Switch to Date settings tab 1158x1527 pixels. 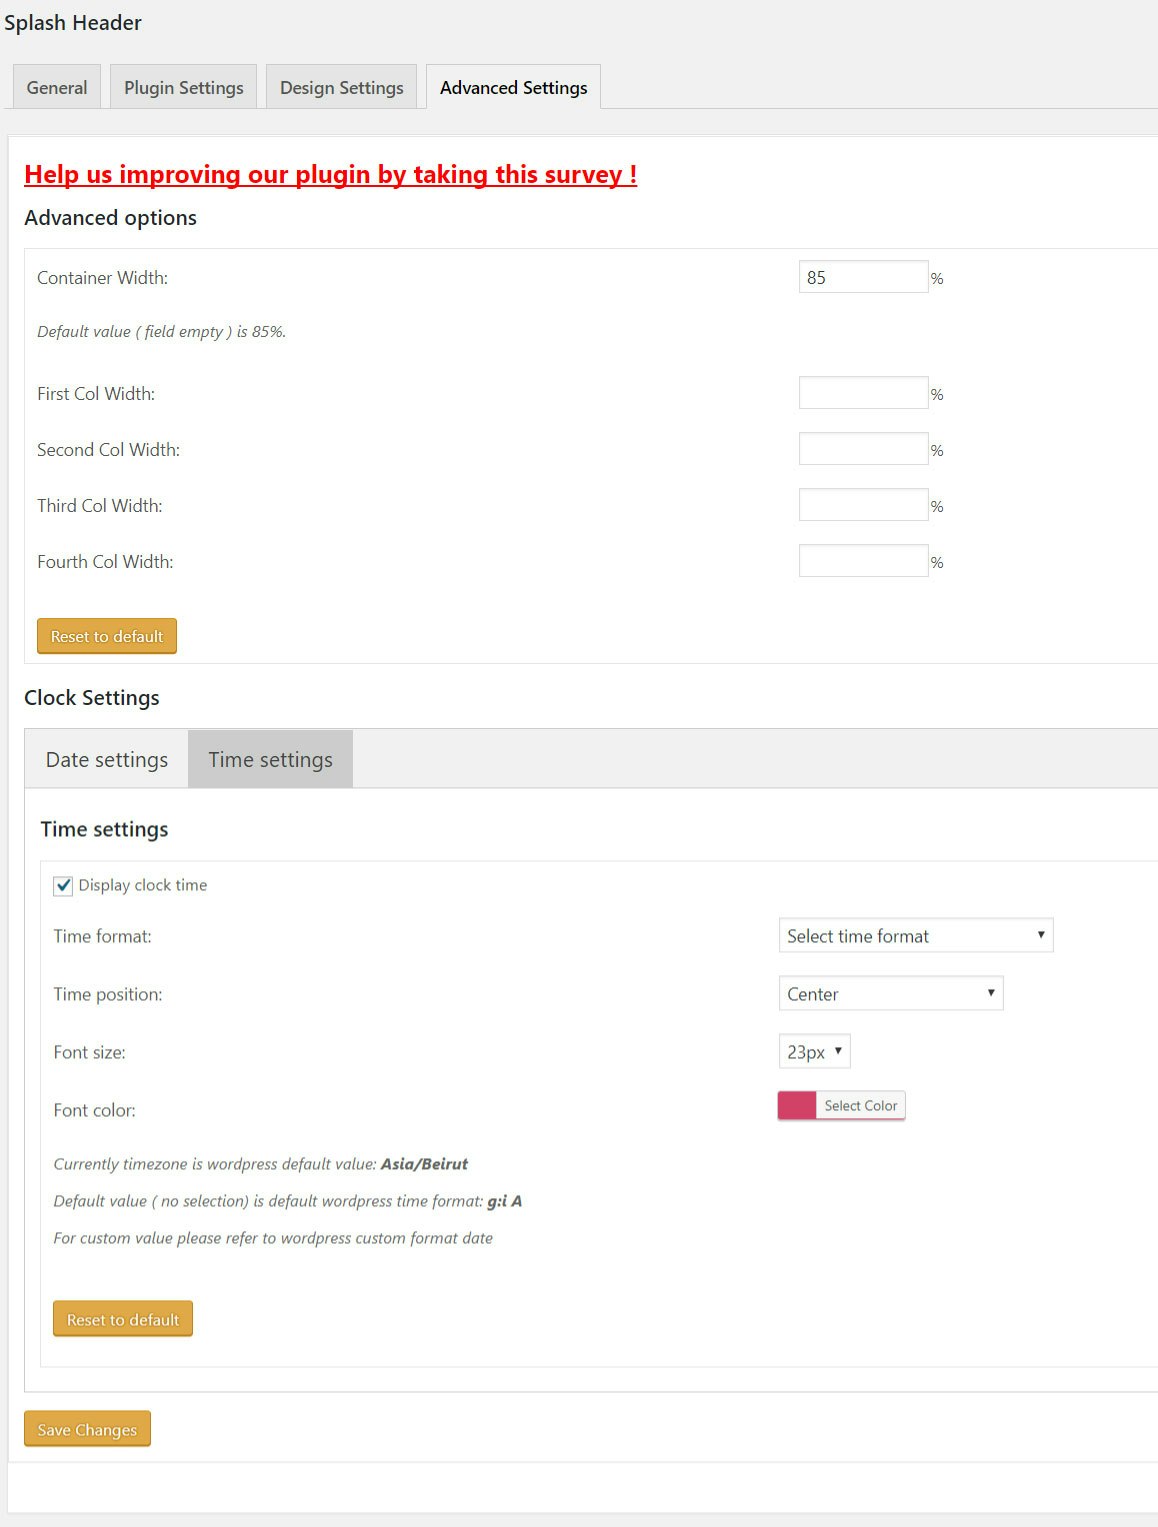point(107,759)
